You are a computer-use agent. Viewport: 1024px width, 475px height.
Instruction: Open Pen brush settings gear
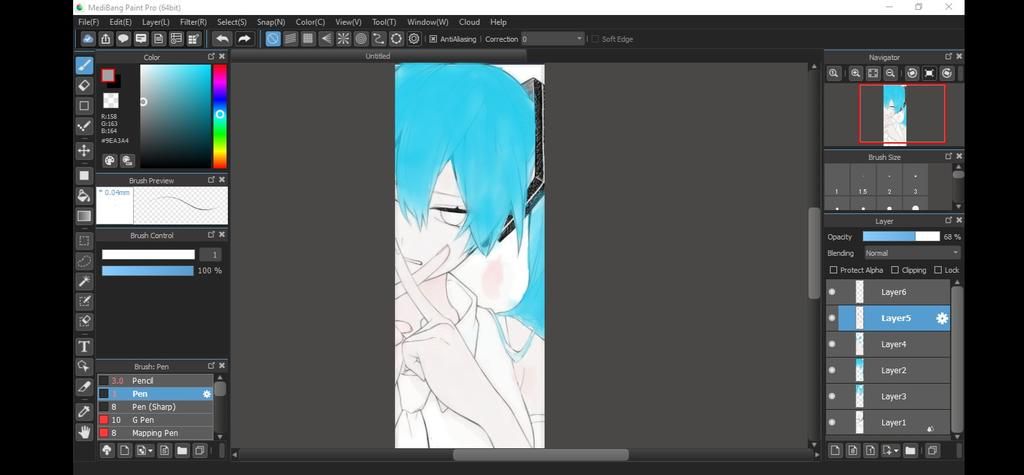coord(207,394)
